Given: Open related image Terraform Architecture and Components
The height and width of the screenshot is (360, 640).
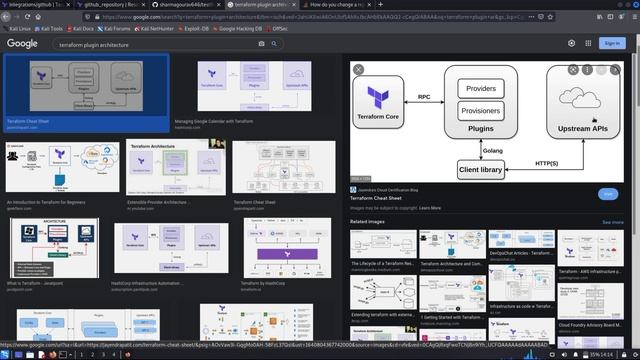Looking at the screenshot, I should 452,244.
